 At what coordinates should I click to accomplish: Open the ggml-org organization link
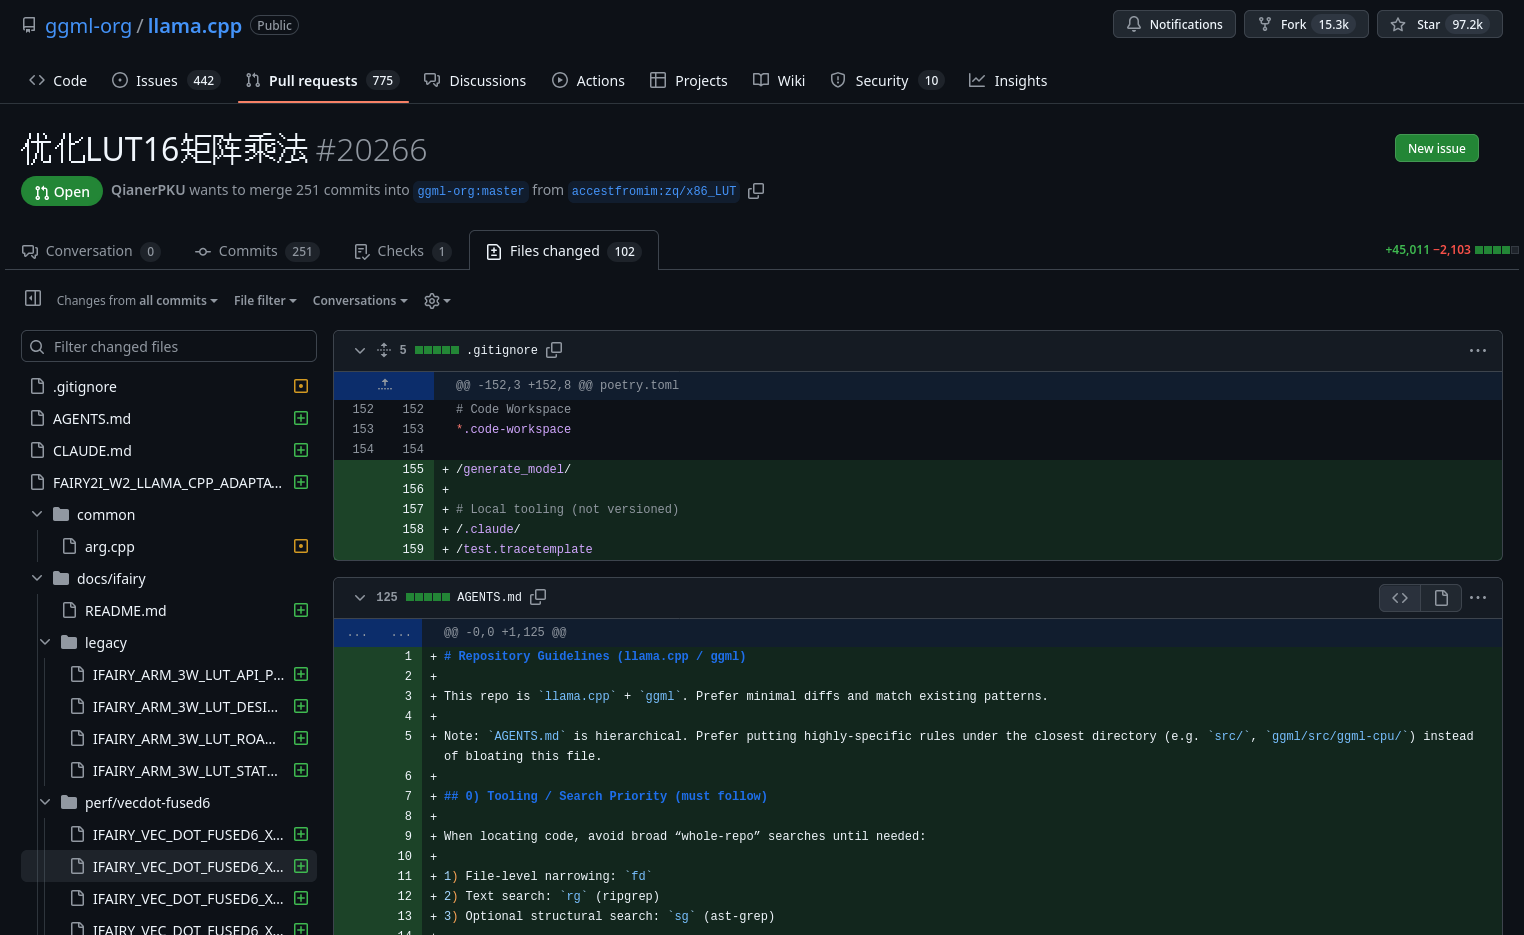pos(88,25)
